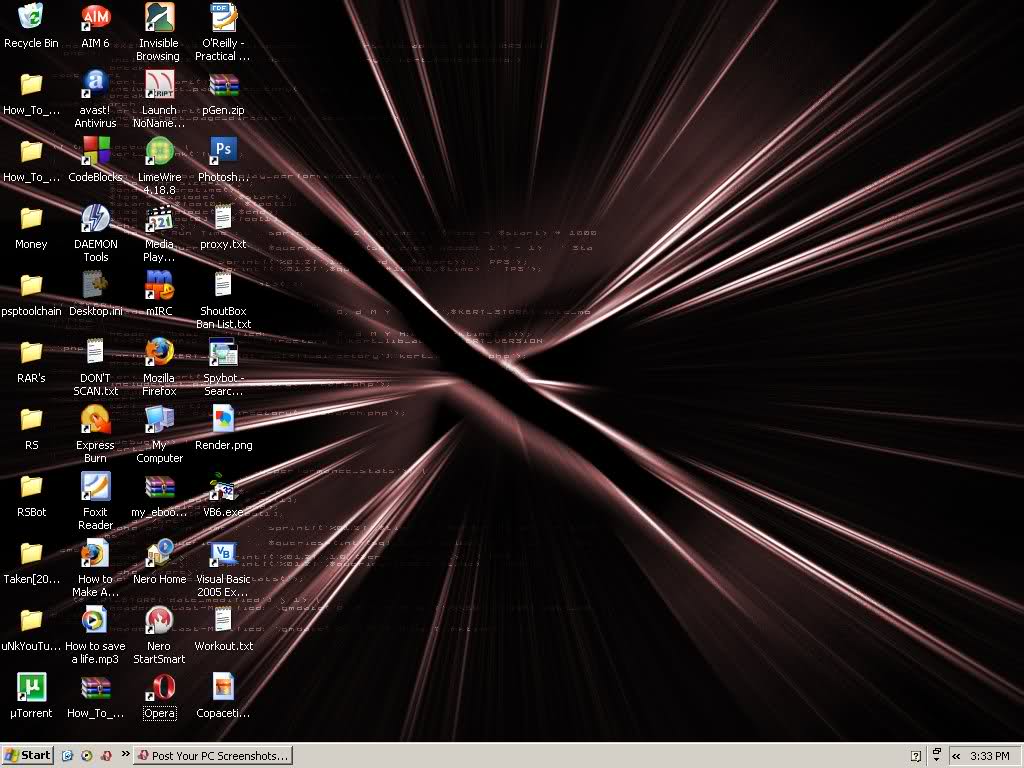
Task: Open the O'Reilly Practical PDF file
Action: pos(223,18)
